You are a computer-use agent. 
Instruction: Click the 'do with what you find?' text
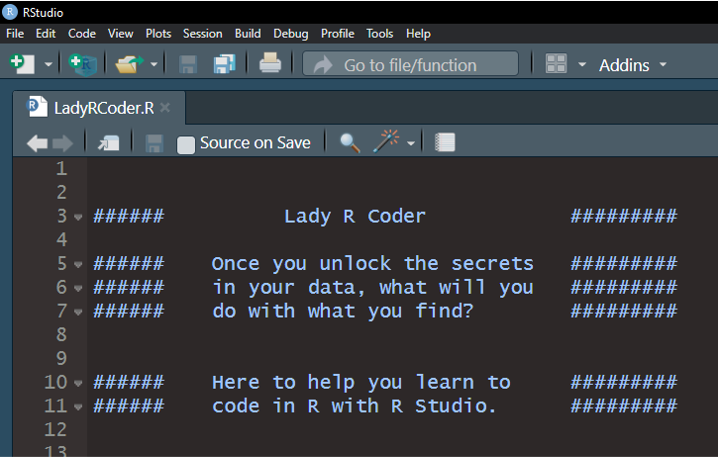(x=343, y=311)
